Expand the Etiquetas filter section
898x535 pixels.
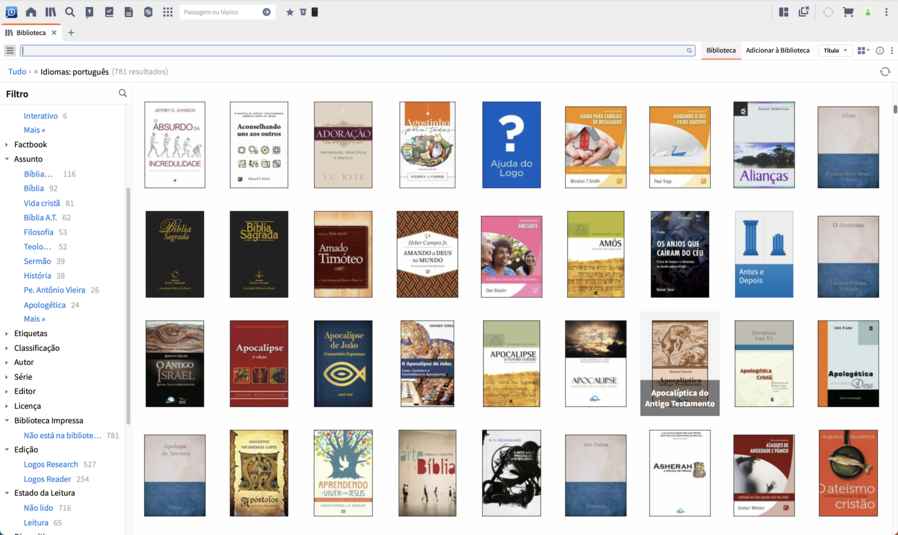coord(7,333)
